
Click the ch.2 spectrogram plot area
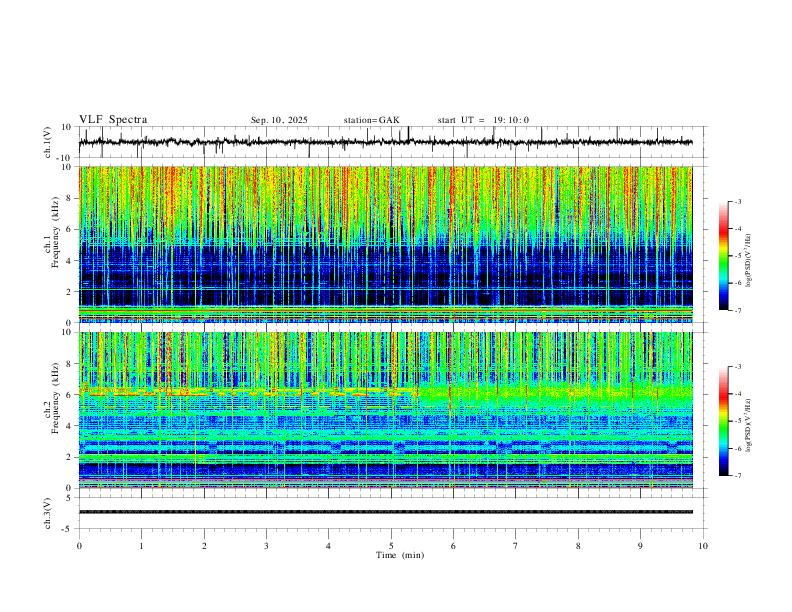[x=385, y=410]
